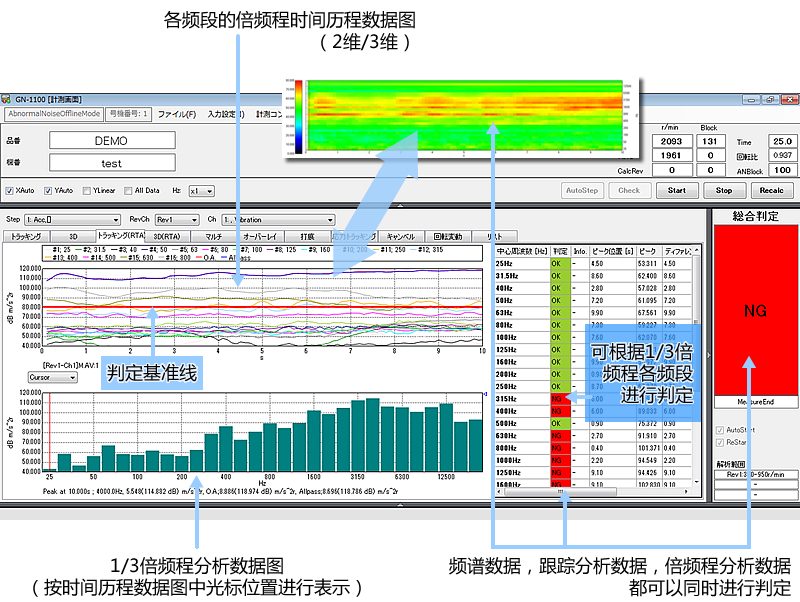The height and width of the screenshot is (602, 800).
Task: Open the 入力設定 menu
Action: (x=226, y=114)
